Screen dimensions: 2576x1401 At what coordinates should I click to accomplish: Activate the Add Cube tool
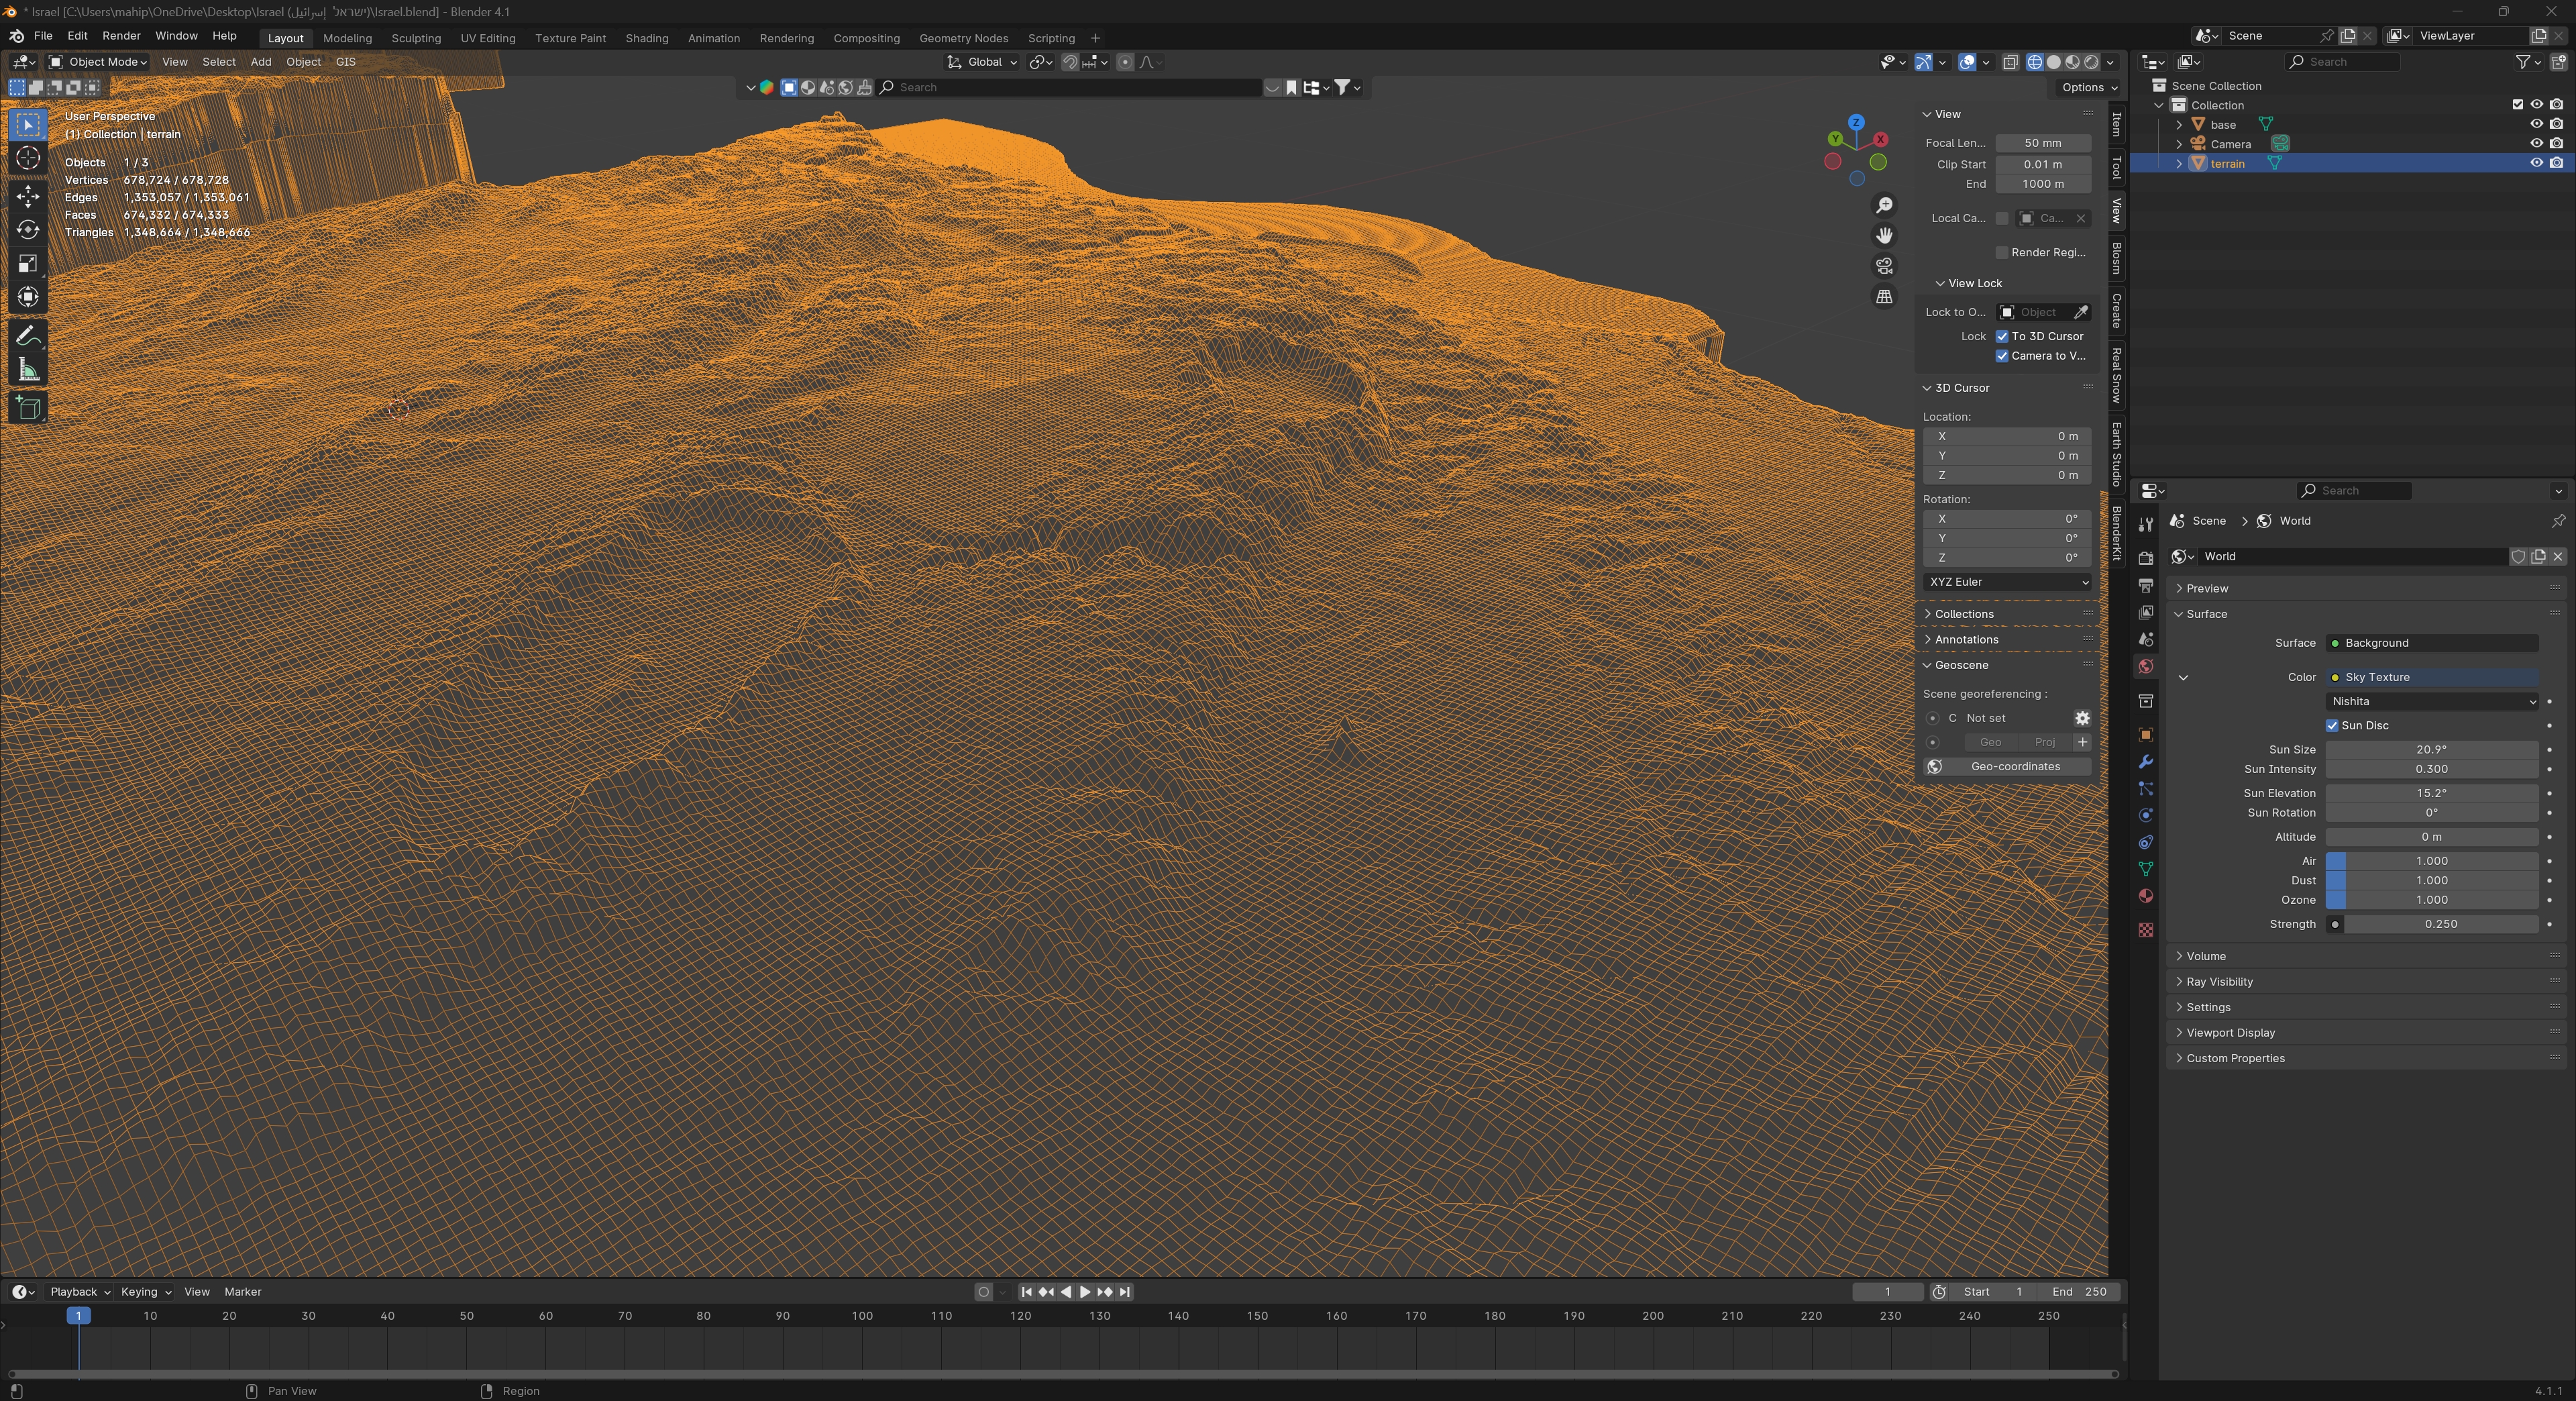(28, 407)
